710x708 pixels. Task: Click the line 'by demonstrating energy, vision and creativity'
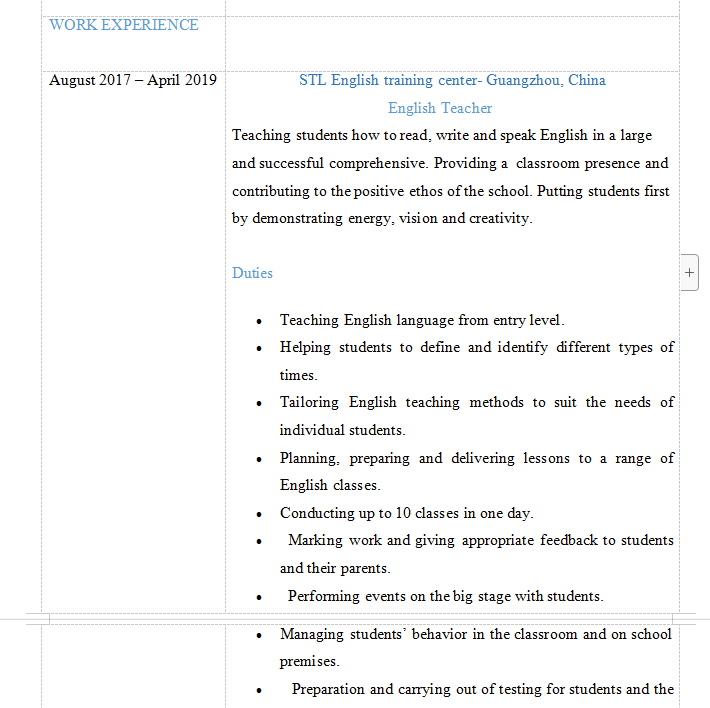(382, 218)
